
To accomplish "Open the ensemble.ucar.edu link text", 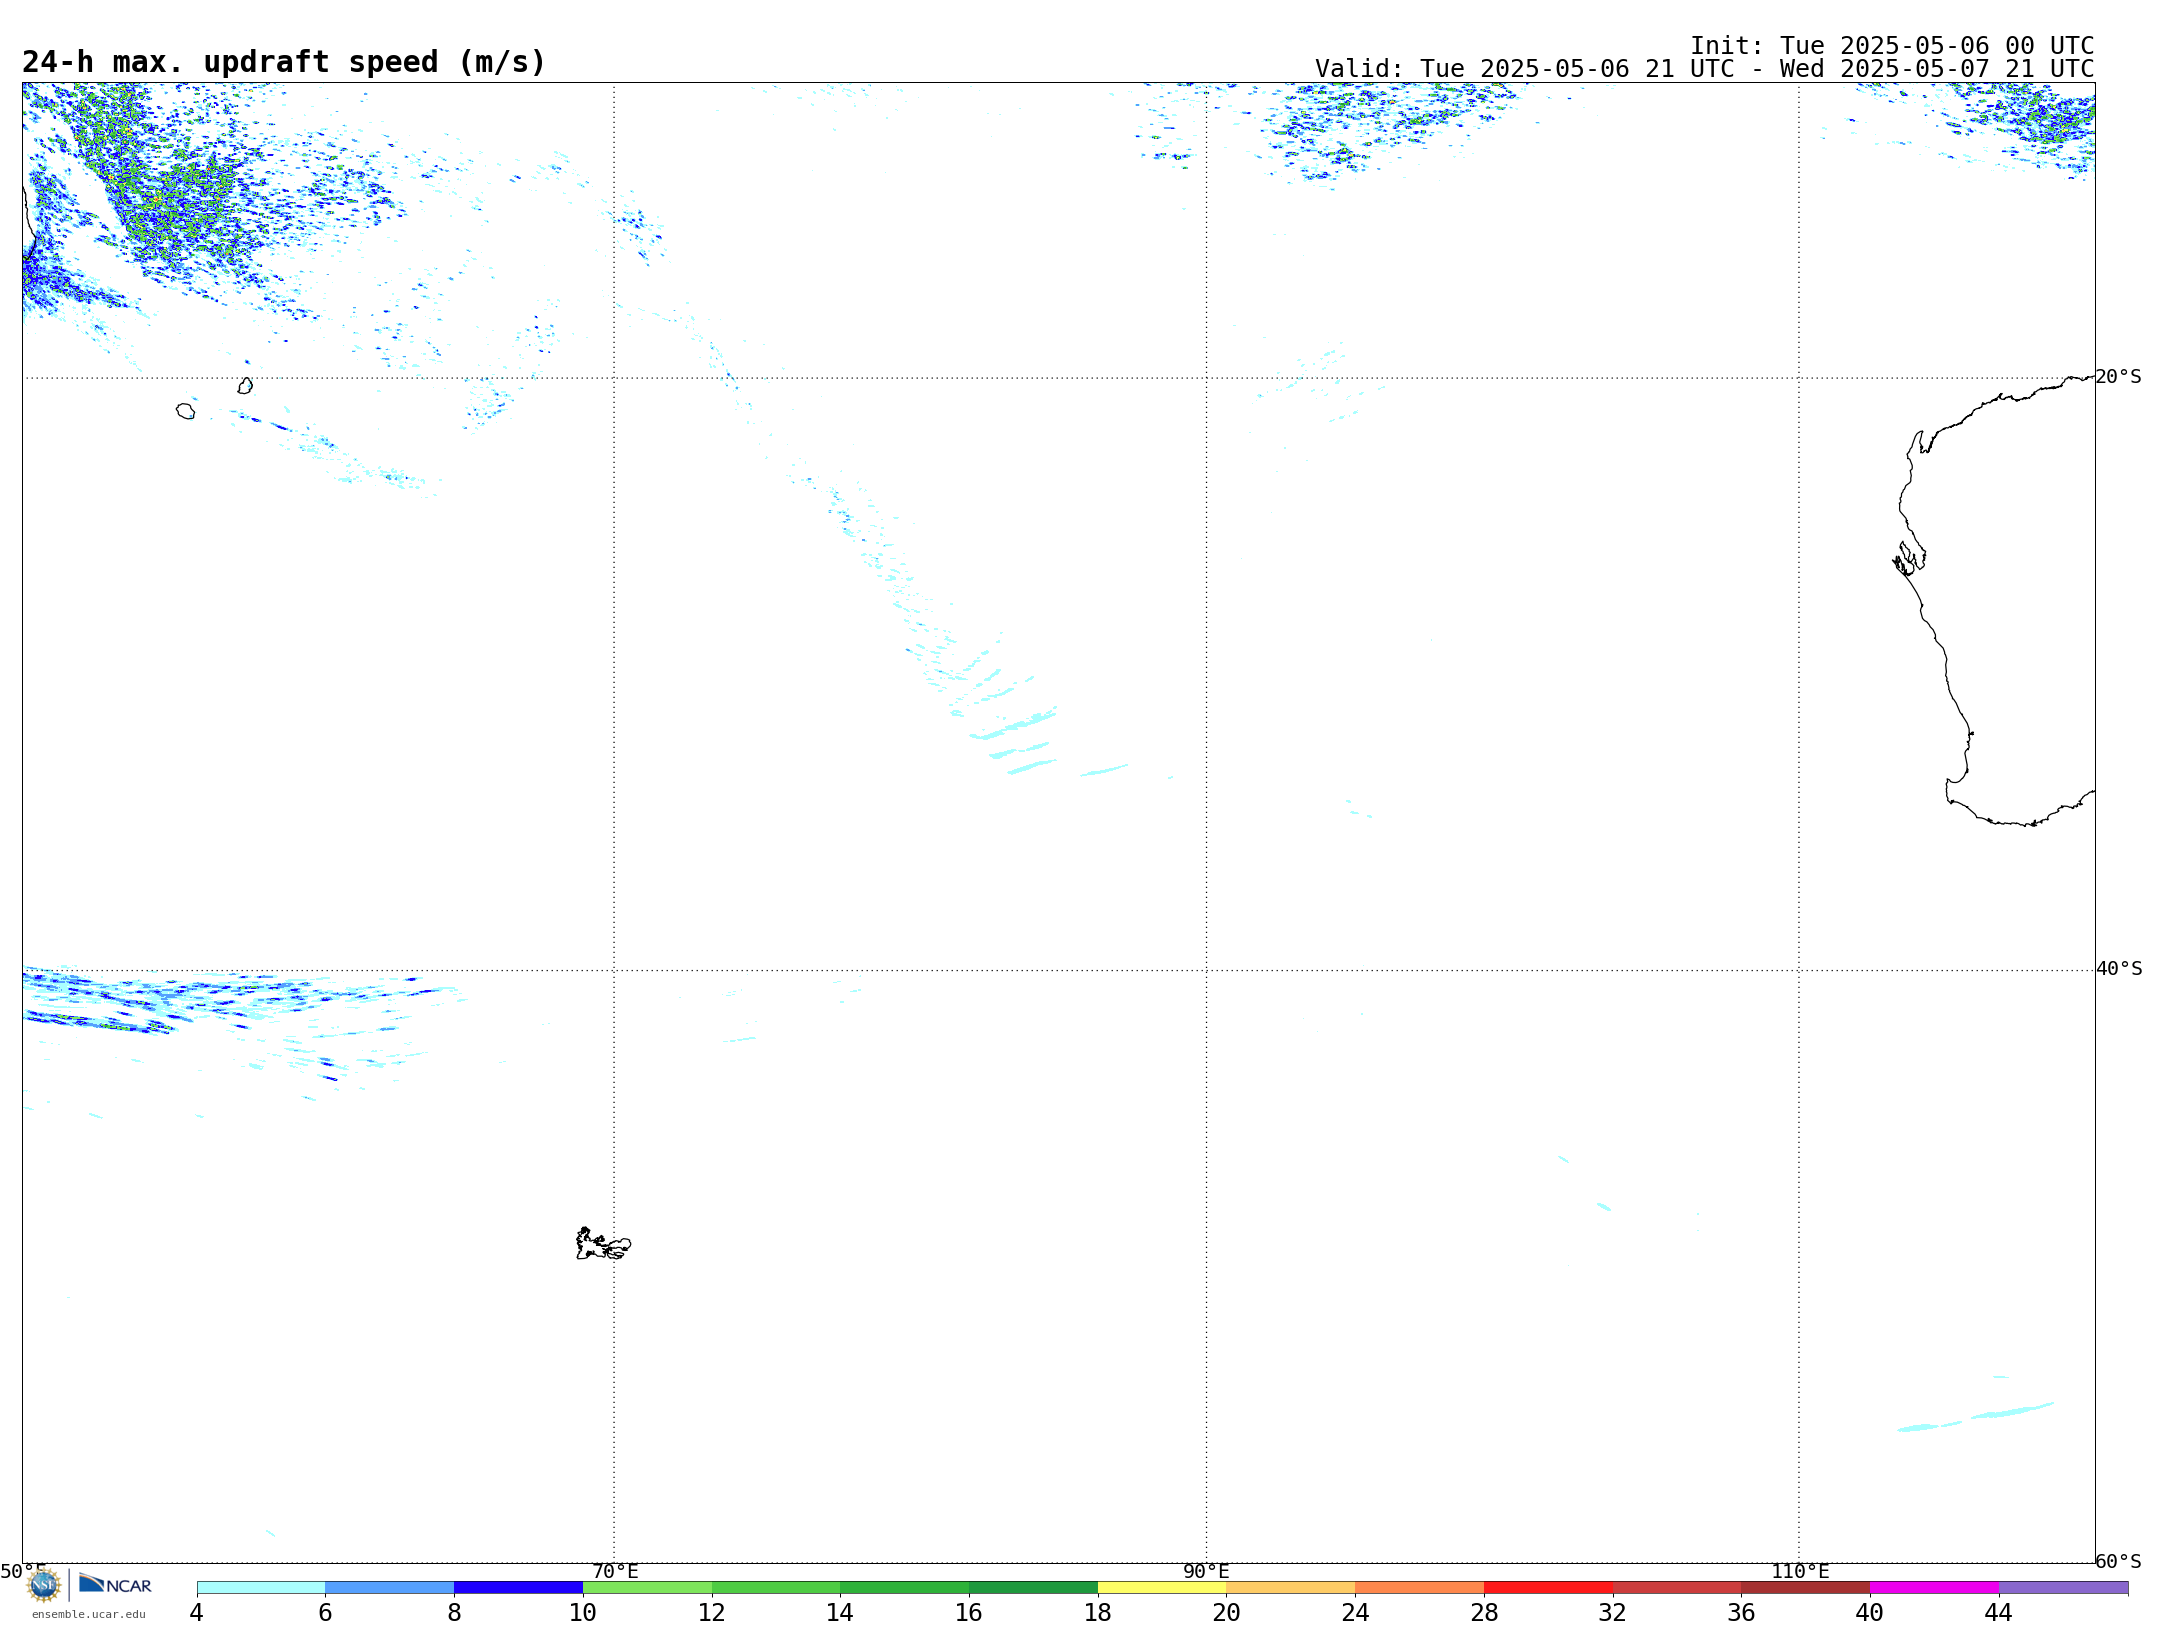I will (x=88, y=1614).
